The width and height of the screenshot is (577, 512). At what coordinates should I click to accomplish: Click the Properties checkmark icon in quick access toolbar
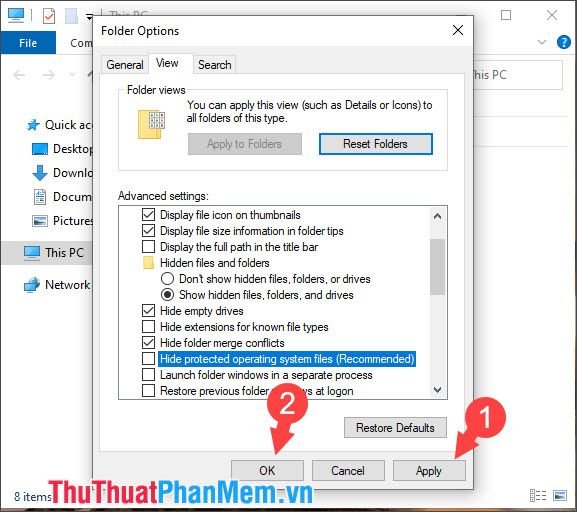pos(49,16)
